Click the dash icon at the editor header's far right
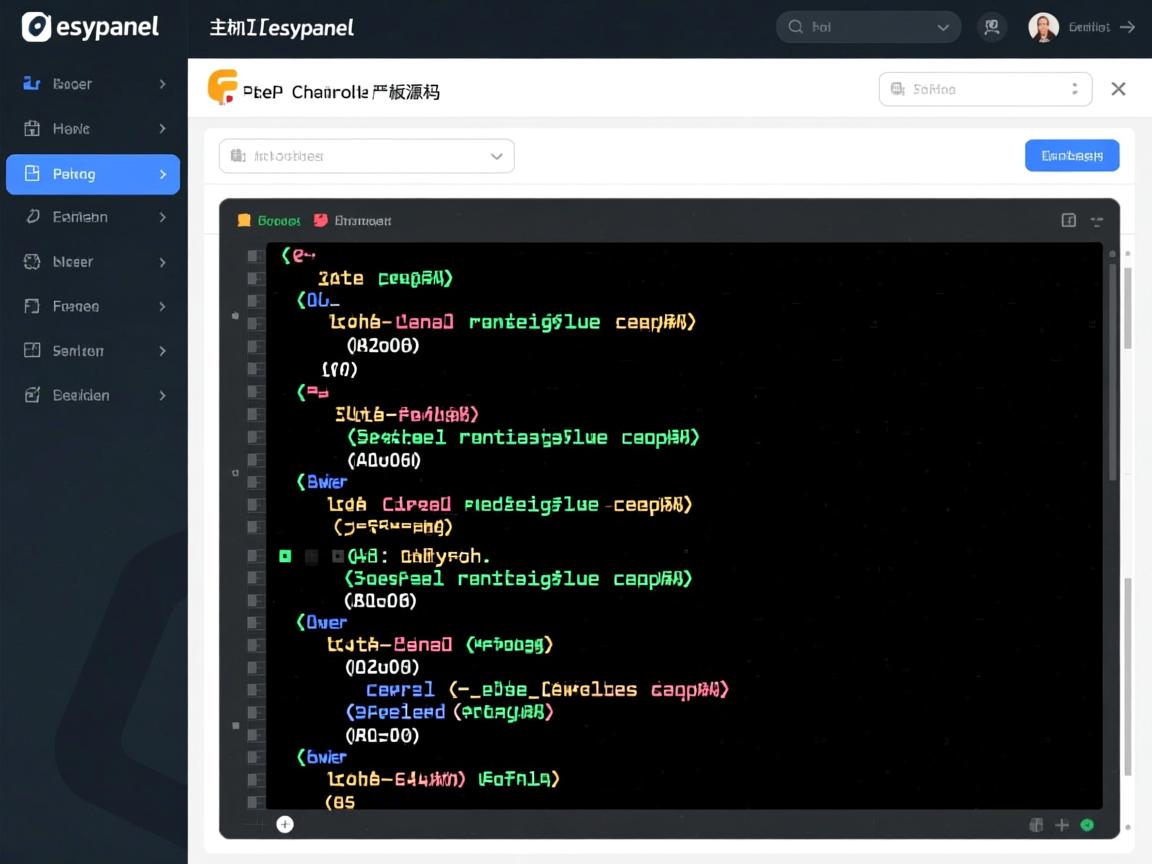 (x=1097, y=220)
